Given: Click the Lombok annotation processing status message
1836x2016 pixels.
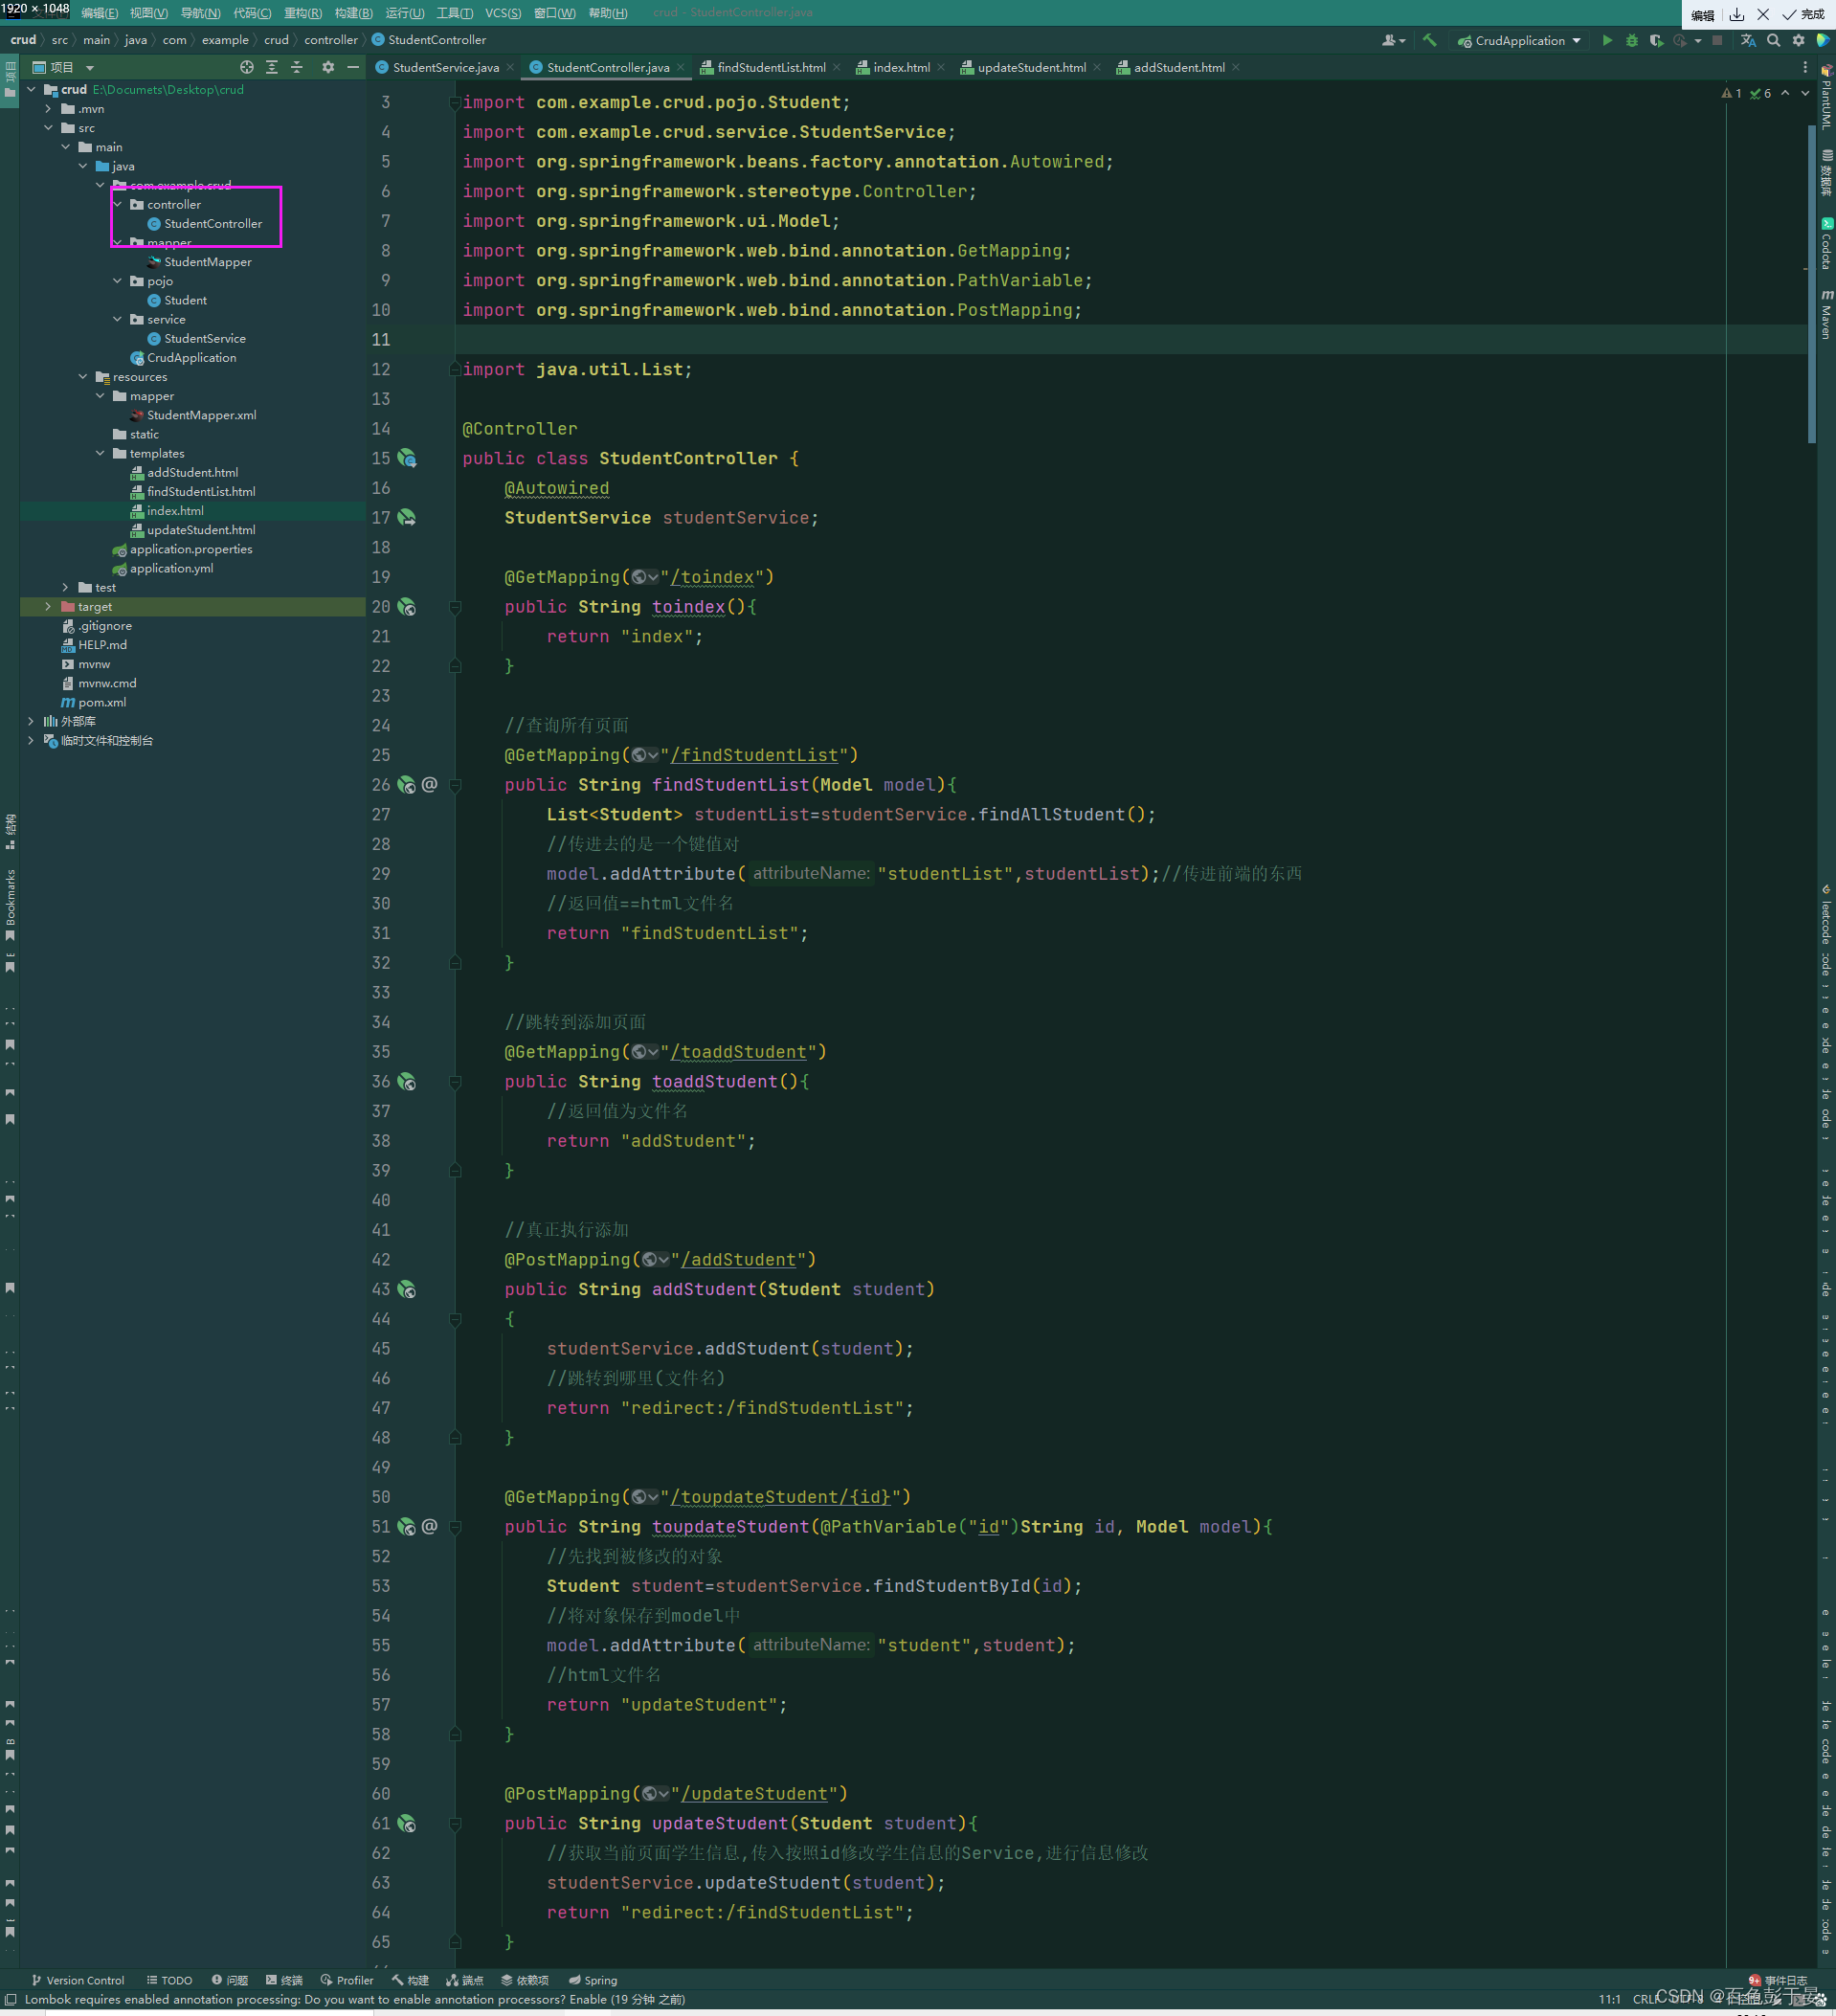Looking at the screenshot, I should [x=355, y=1999].
